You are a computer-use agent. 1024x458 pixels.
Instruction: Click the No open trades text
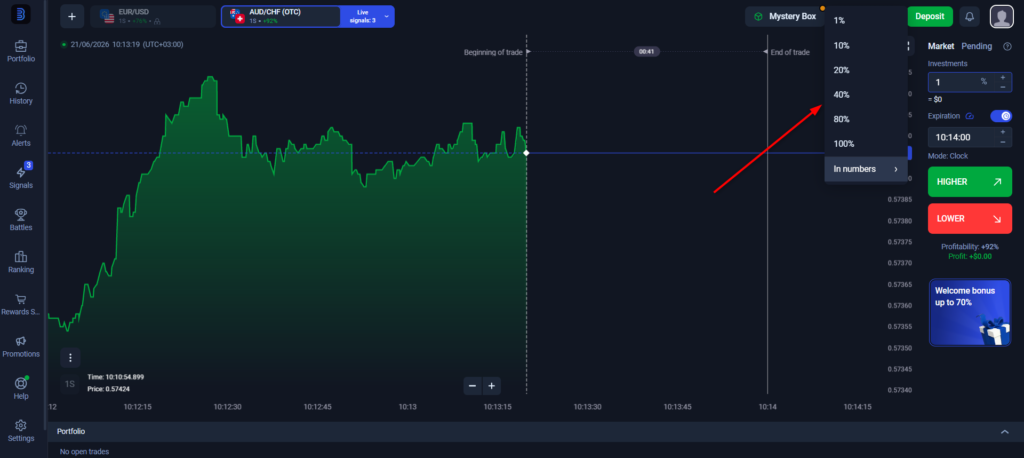tap(84, 451)
